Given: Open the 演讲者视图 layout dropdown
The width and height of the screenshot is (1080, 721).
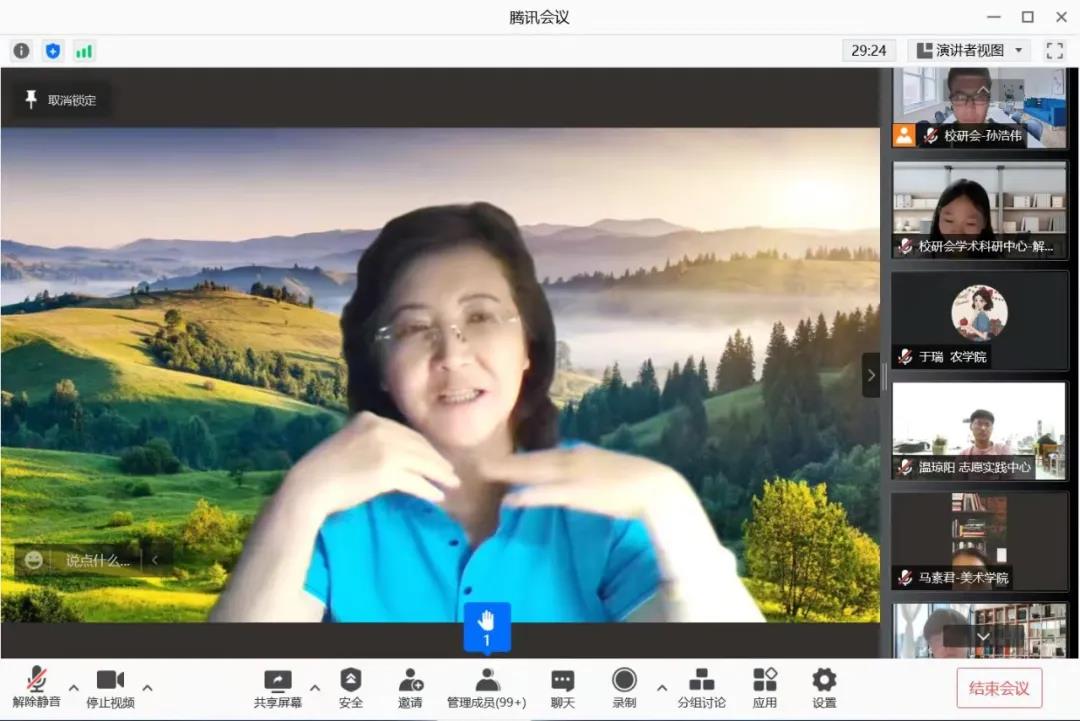Looking at the screenshot, I should pyautogui.click(x=969, y=50).
